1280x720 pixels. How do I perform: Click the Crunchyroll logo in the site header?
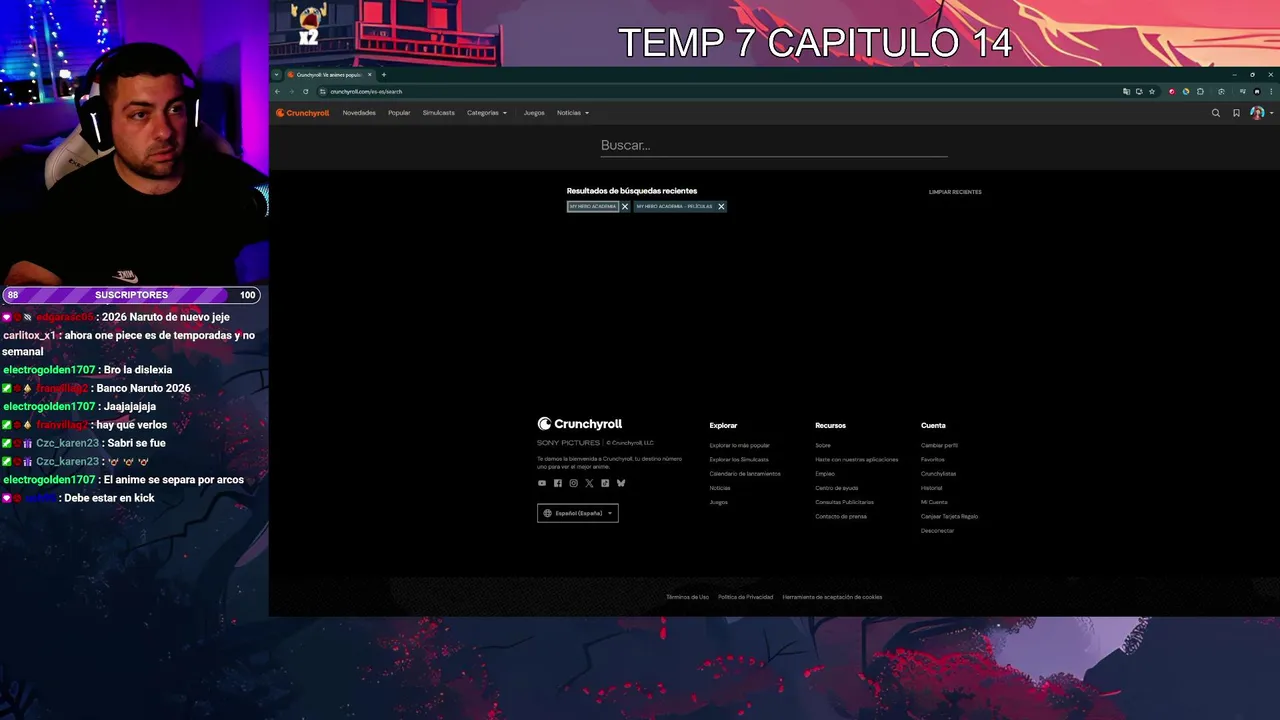coord(303,113)
